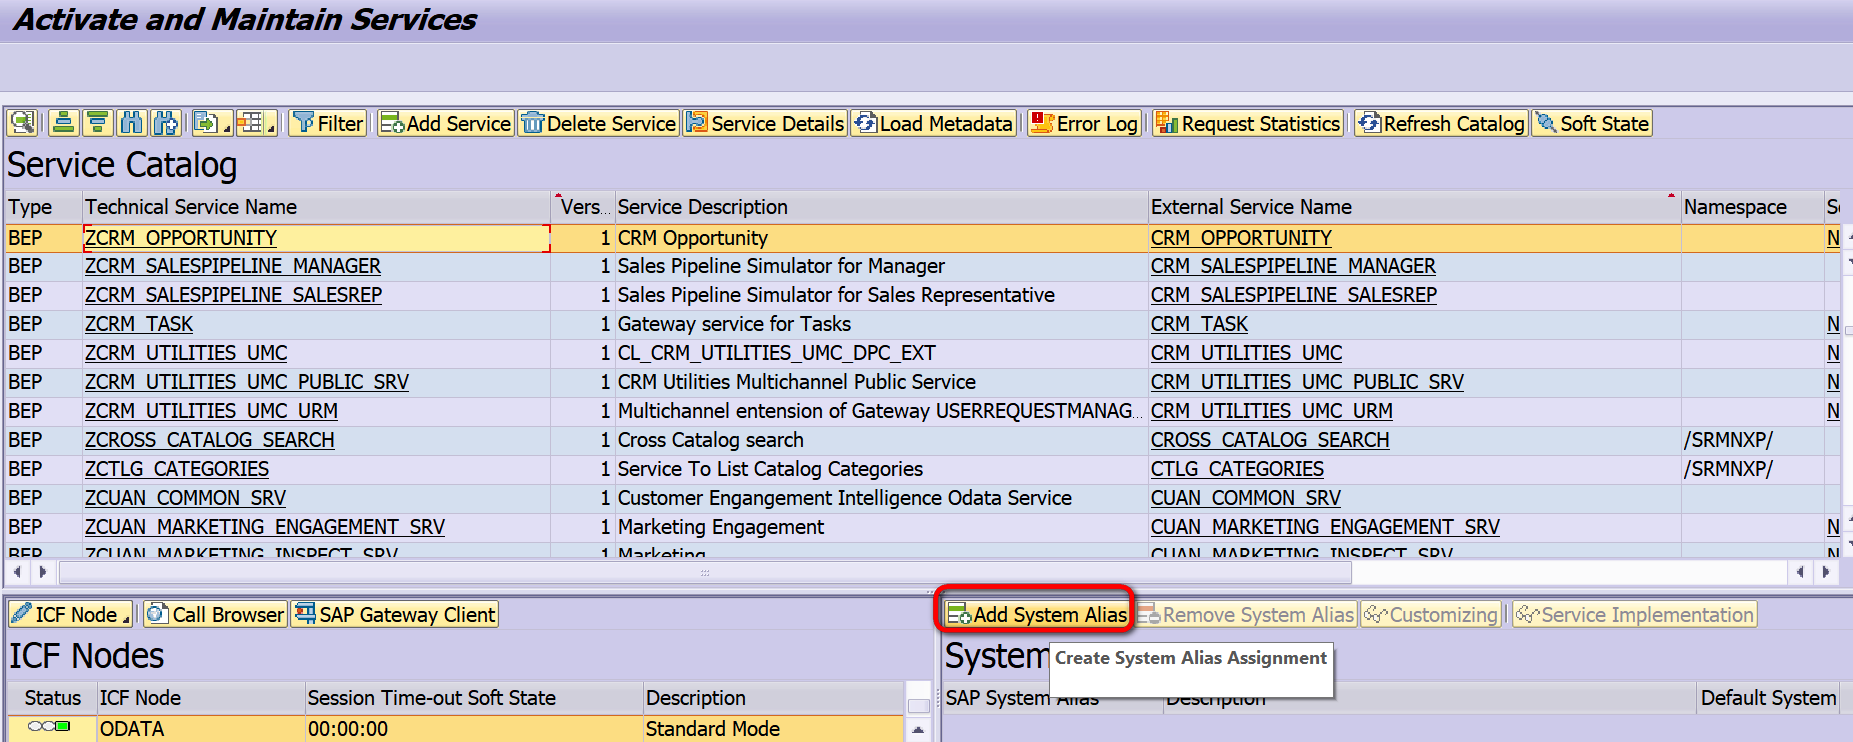The image size is (1853, 742).
Task: Open the Export dropdown in toolbar
Action: point(211,123)
